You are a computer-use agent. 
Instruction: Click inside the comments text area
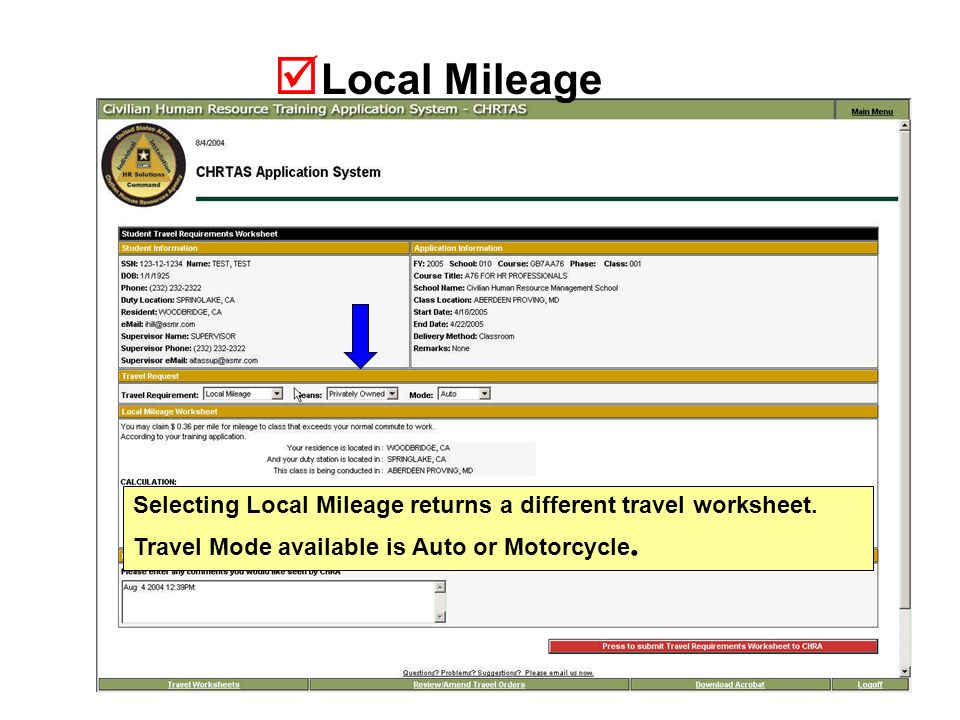click(x=278, y=602)
